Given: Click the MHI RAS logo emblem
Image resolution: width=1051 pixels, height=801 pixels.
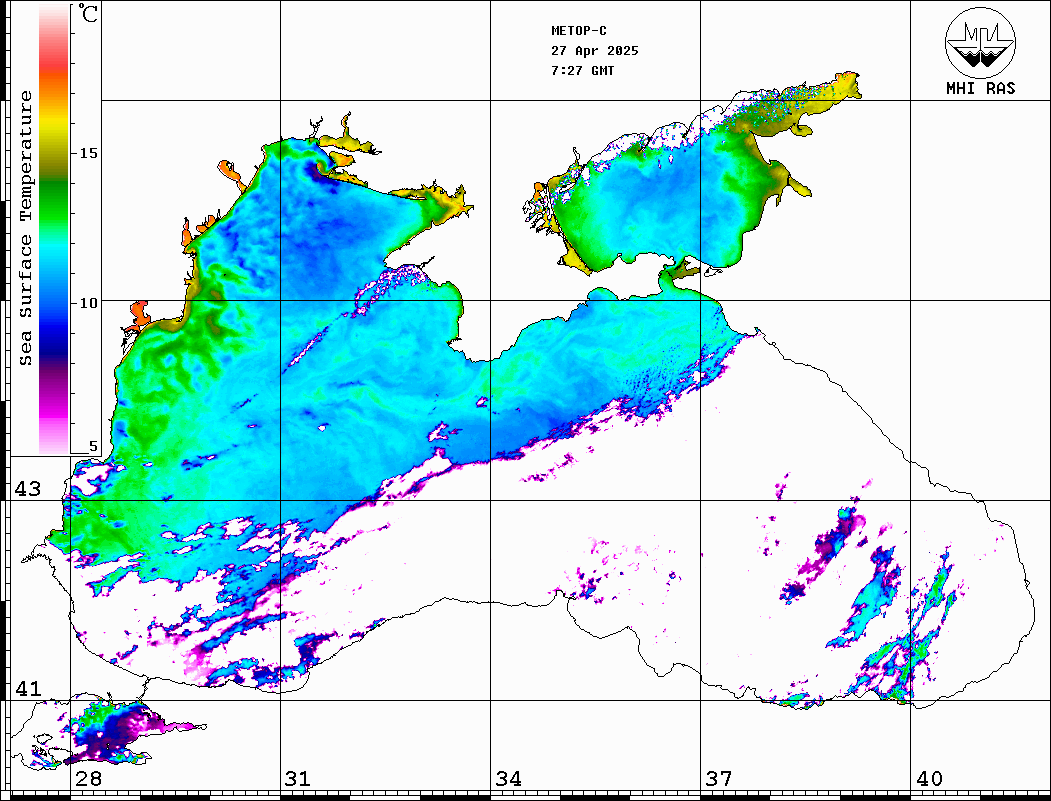Looking at the screenshot, I should [x=981, y=42].
